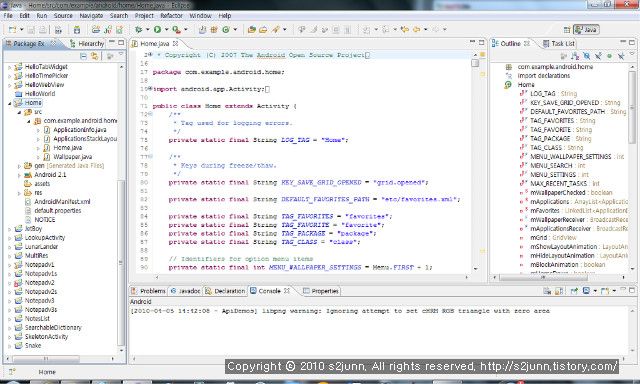The width and height of the screenshot is (640, 384).
Task: Select MENU_SEARCH in Outline view
Action: click(552, 166)
